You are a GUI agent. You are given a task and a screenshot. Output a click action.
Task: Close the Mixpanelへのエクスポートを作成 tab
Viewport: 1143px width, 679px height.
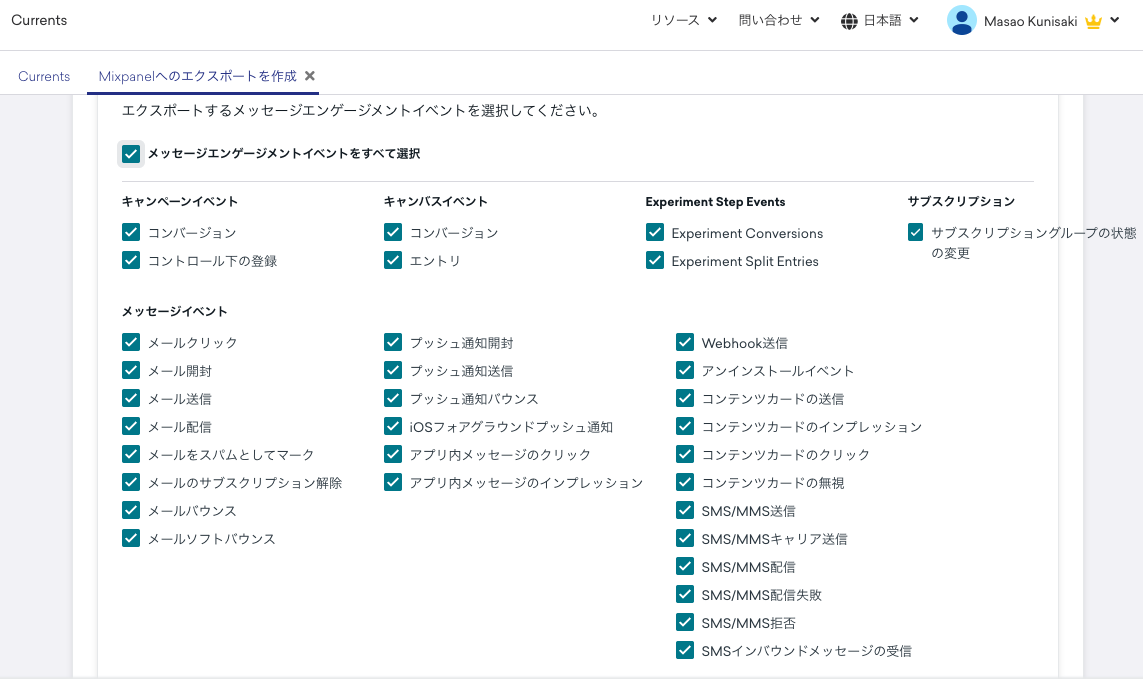(x=310, y=75)
